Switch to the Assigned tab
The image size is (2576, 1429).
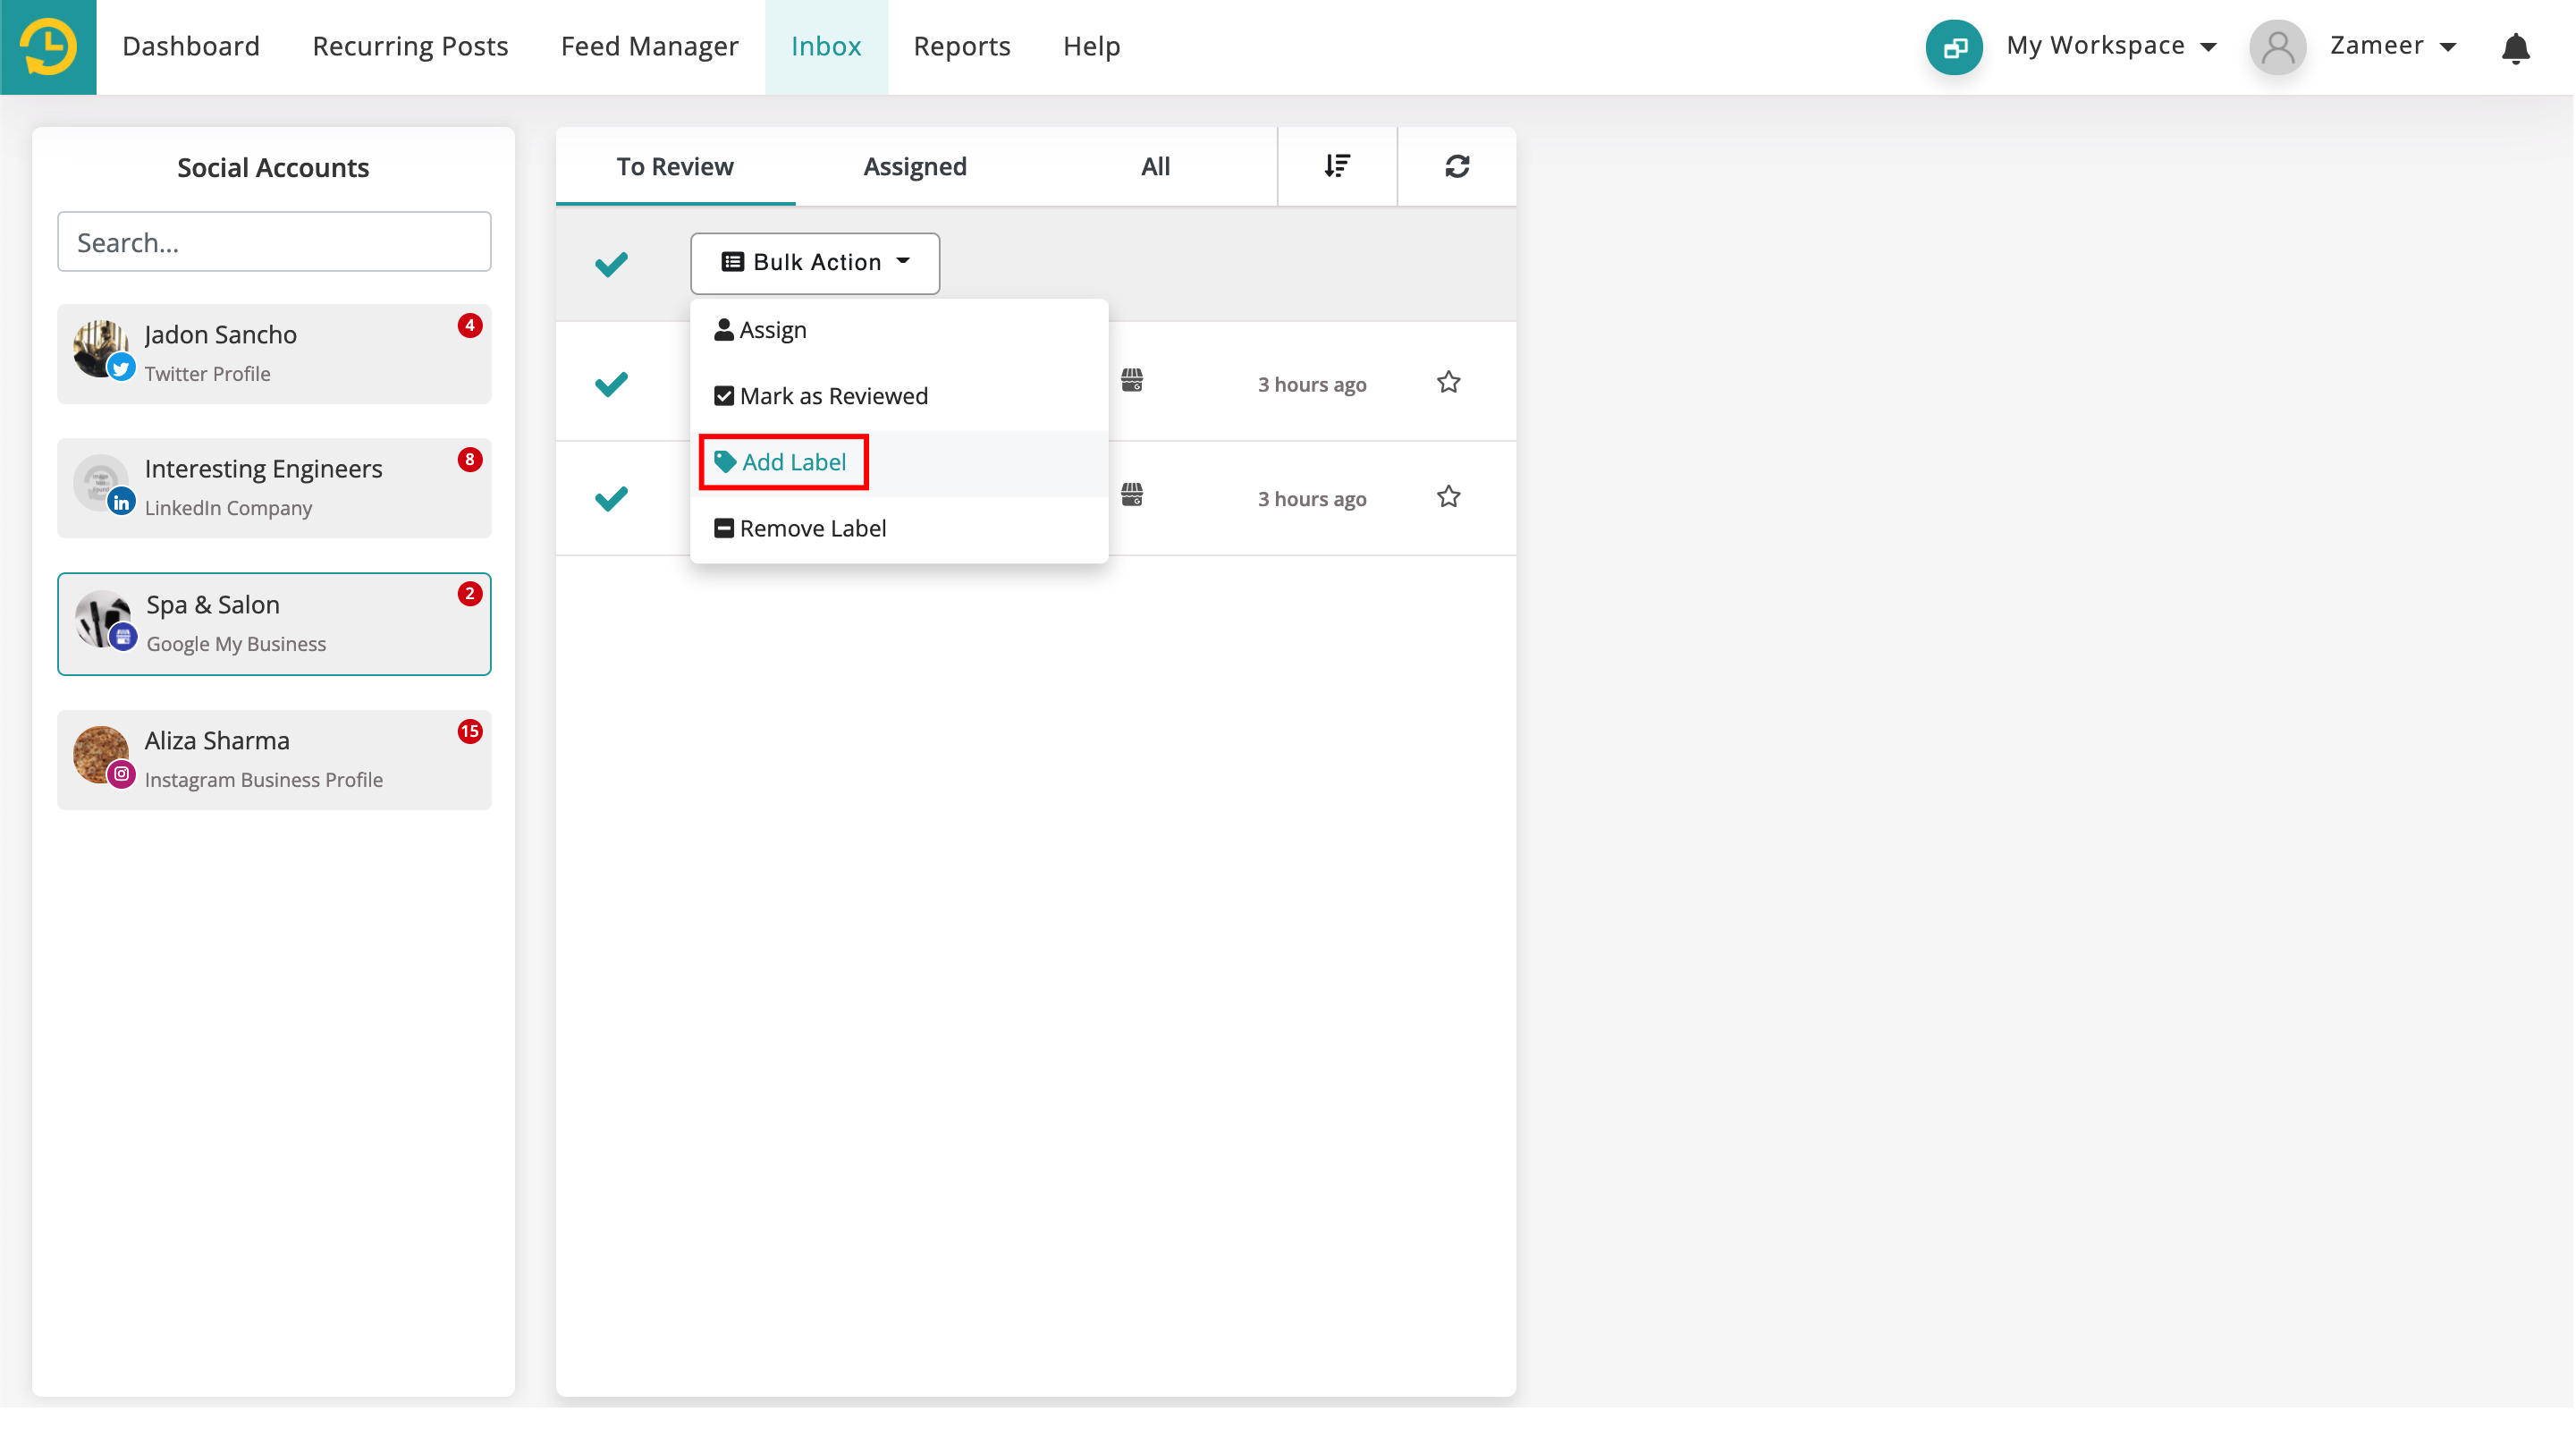click(915, 166)
